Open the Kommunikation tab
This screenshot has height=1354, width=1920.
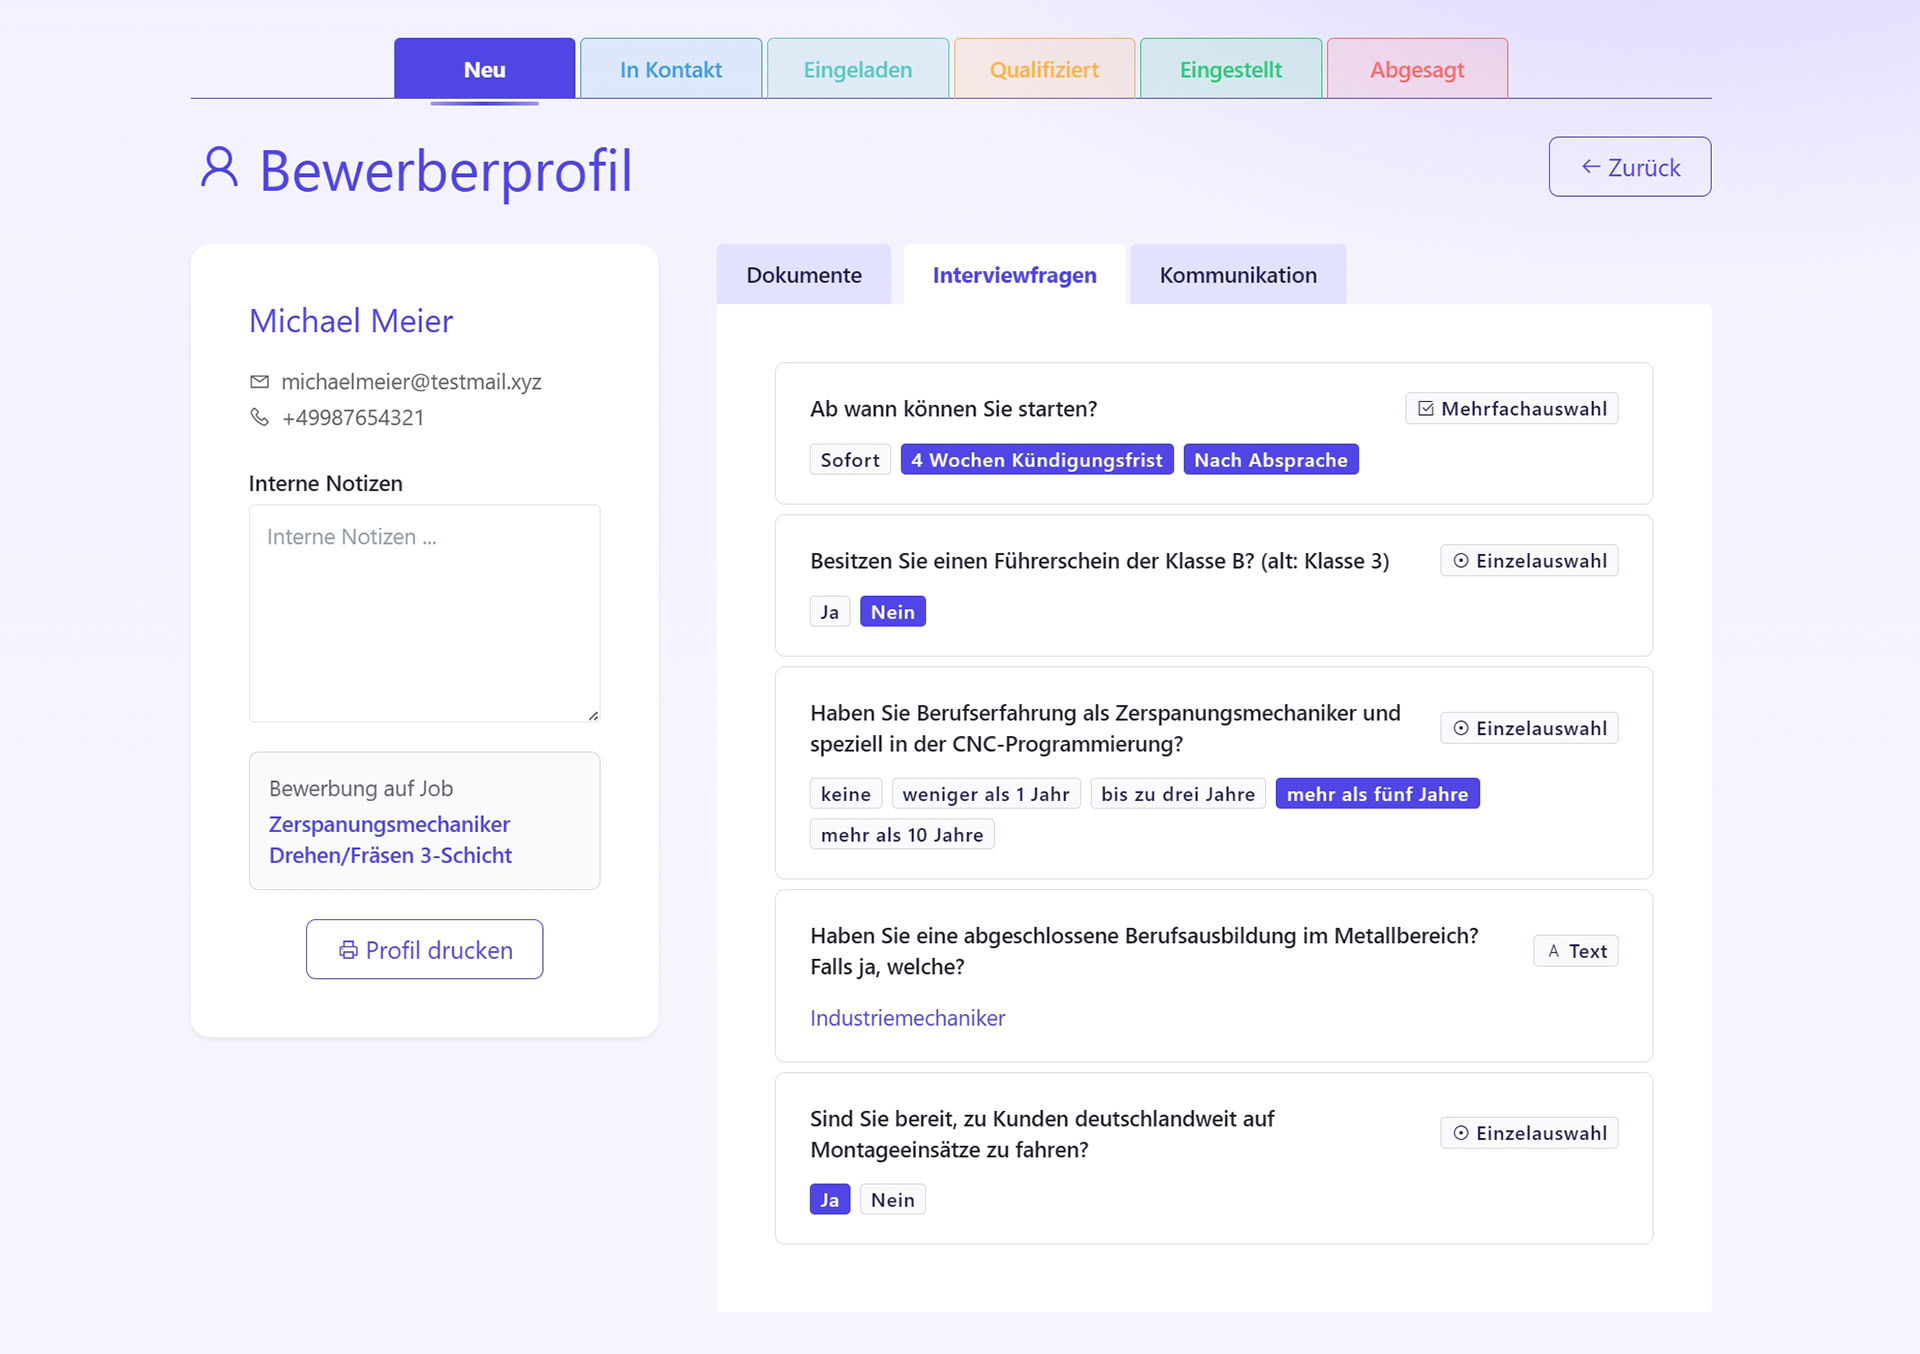(x=1237, y=274)
